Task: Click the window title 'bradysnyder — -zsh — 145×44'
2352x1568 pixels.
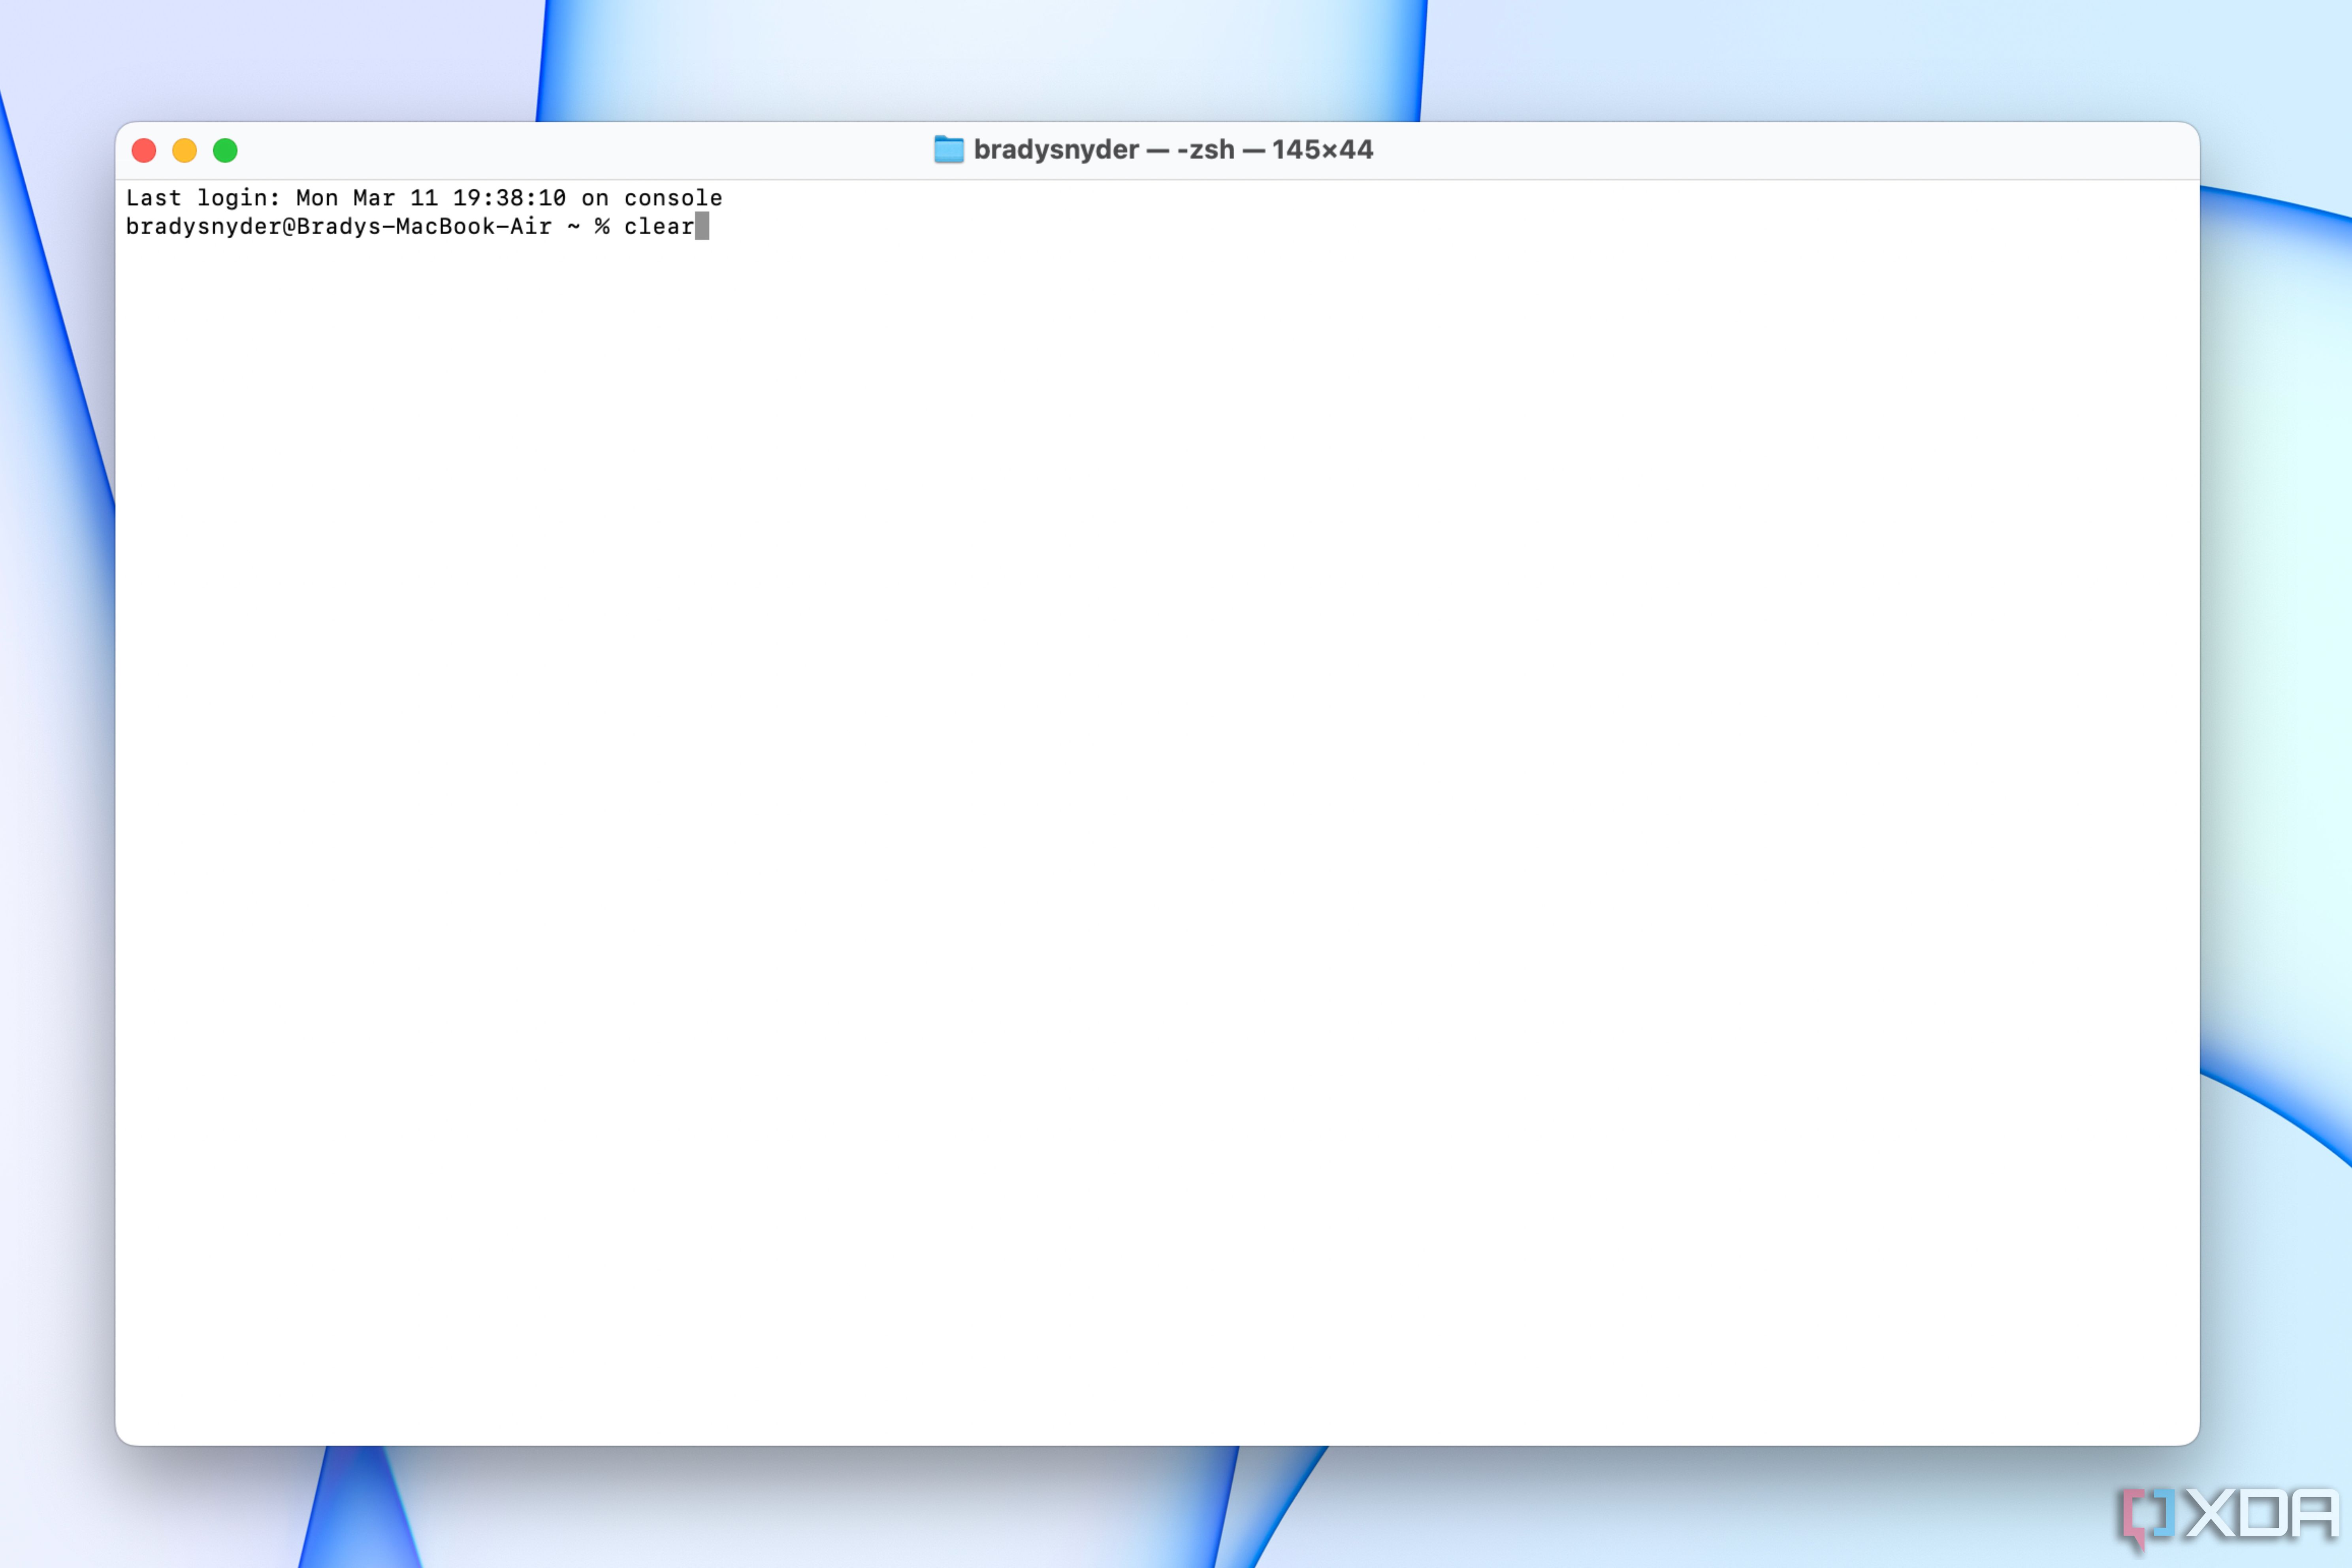Action: 1173,150
